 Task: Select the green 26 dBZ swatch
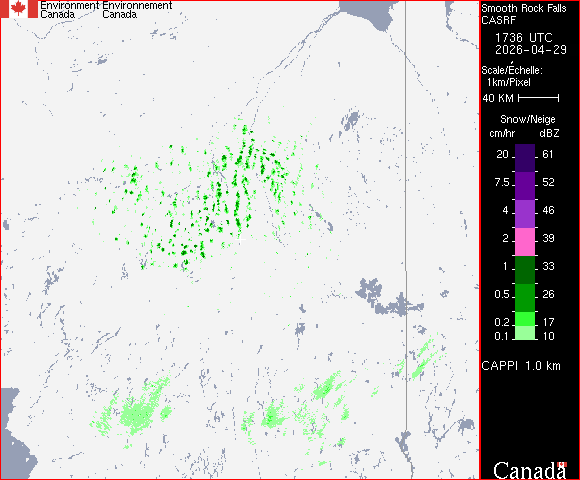[x=525, y=298]
